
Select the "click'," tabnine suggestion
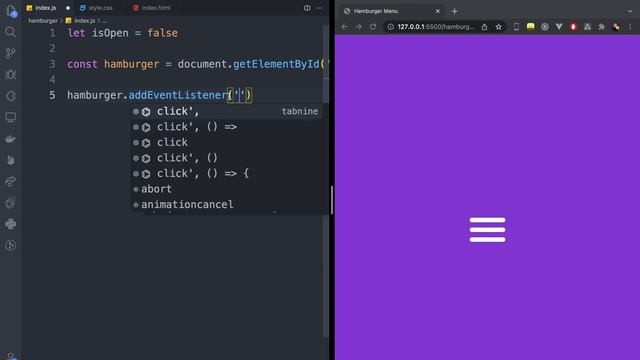[227, 111]
